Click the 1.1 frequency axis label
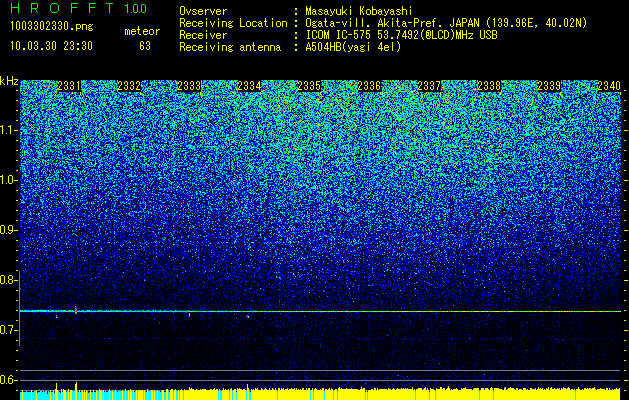Screen dimensions: 629x400 pyautogui.click(x=7, y=130)
